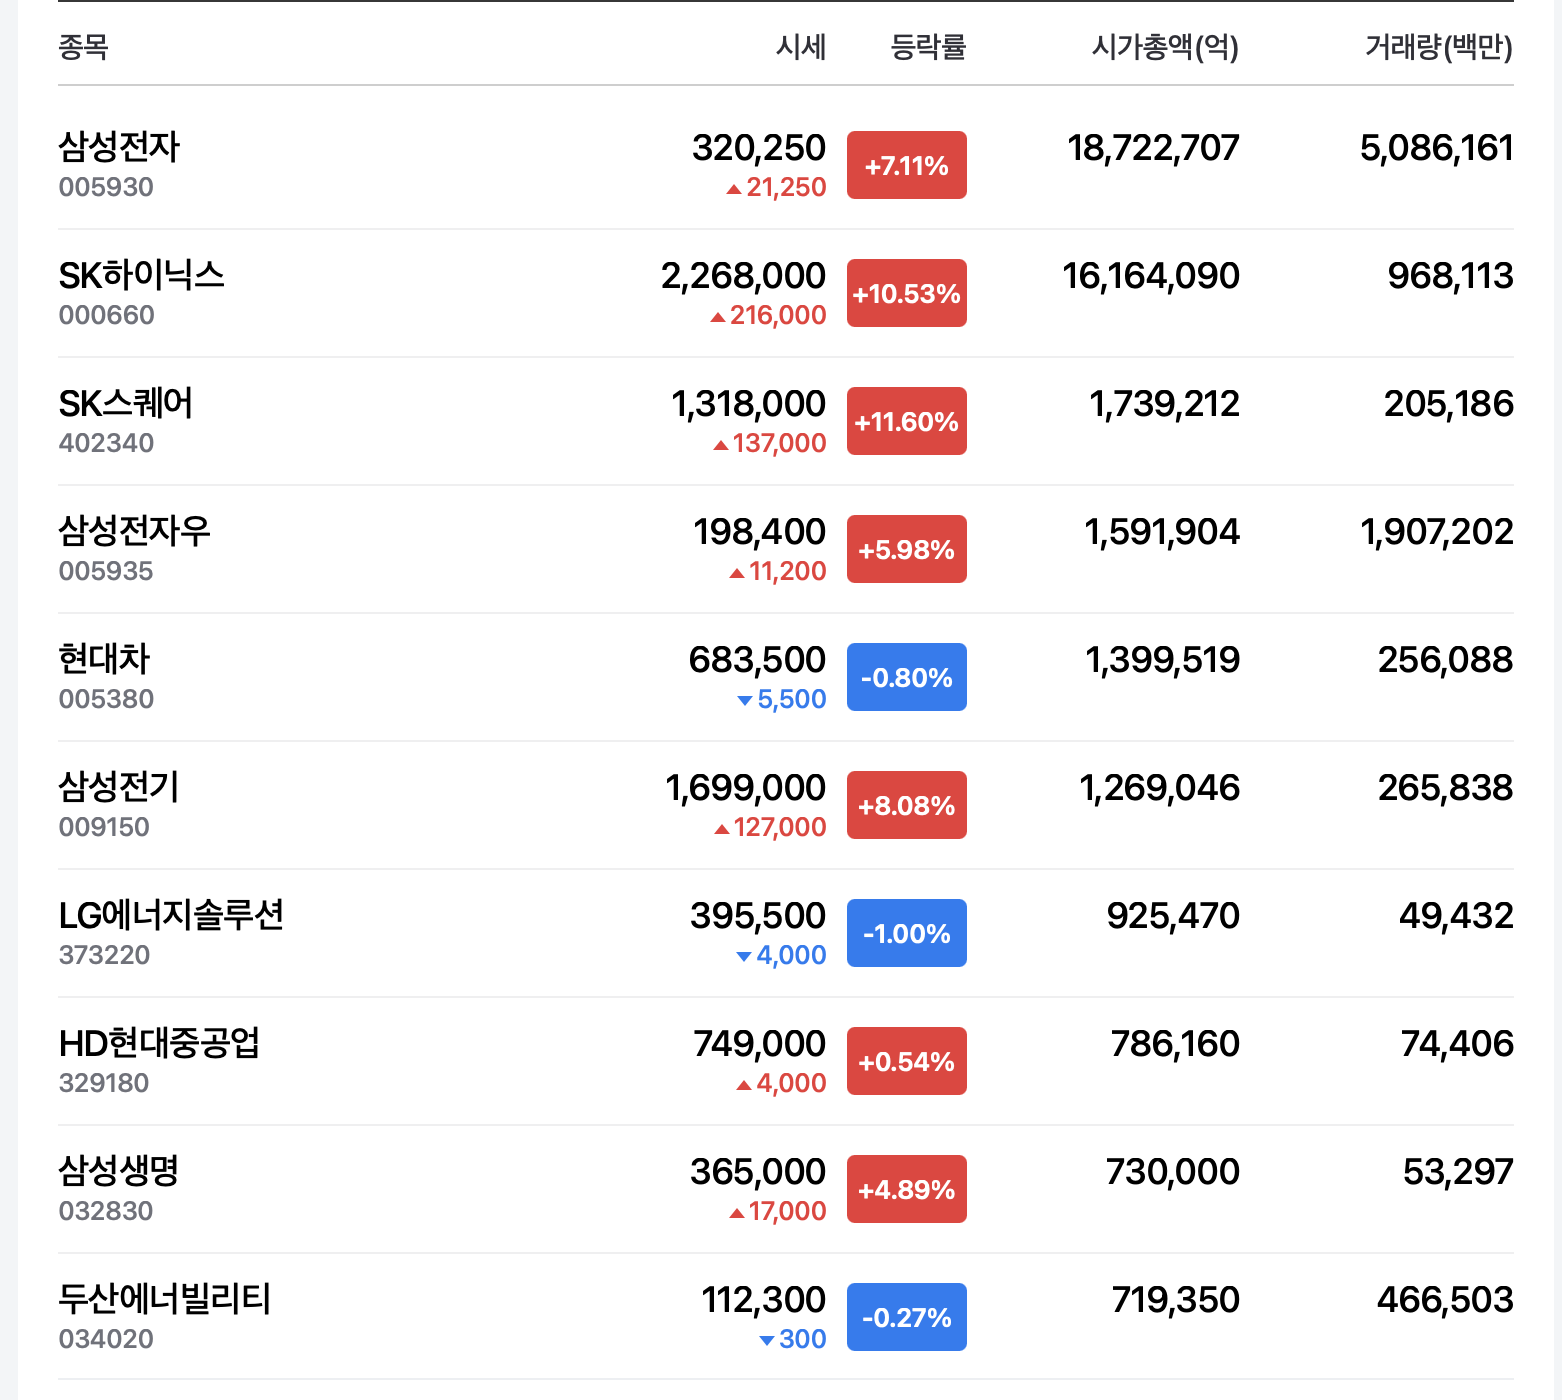Open the LG에너지솔루션 stock name
This screenshot has height=1400, width=1562.
pyautogui.click(x=171, y=915)
